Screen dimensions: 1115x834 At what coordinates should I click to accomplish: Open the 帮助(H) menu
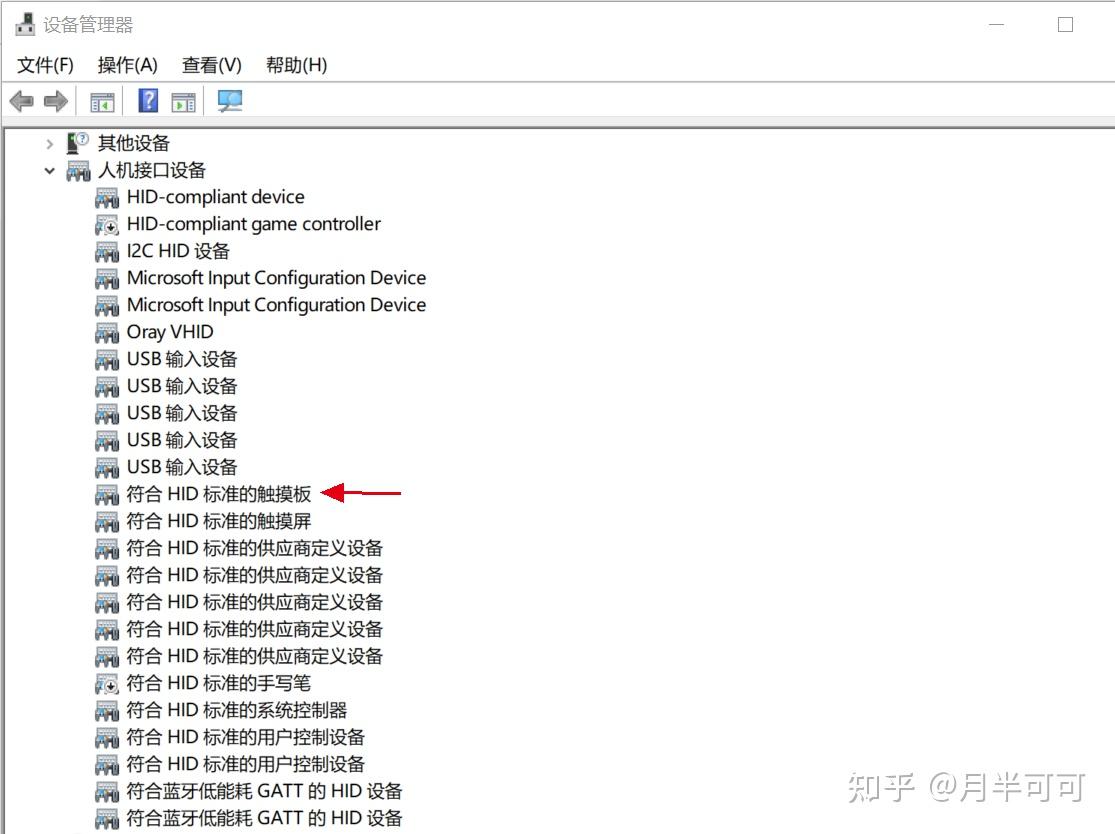click(x=295, y=64)
